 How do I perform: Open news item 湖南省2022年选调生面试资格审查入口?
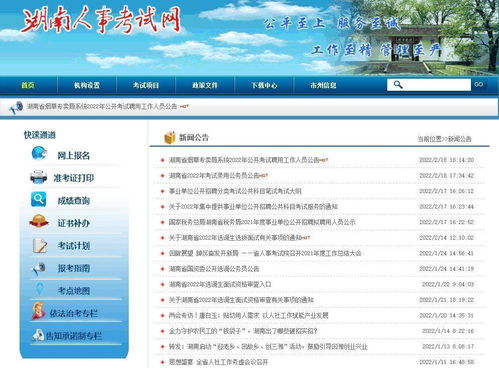coord(220,284)
